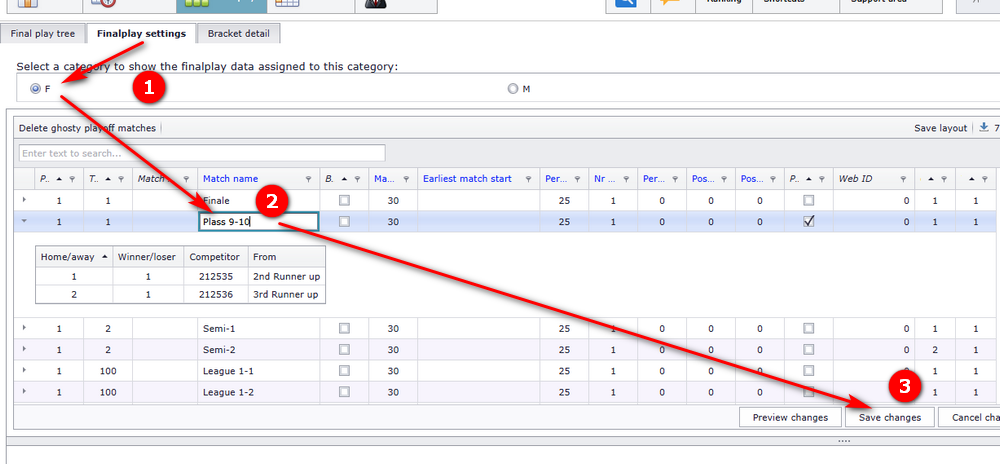The height and width of the screenshot is (464, 1000).
Task: Tick checkbox beside Web ID in Finale row
Action: tap(809, 200)
